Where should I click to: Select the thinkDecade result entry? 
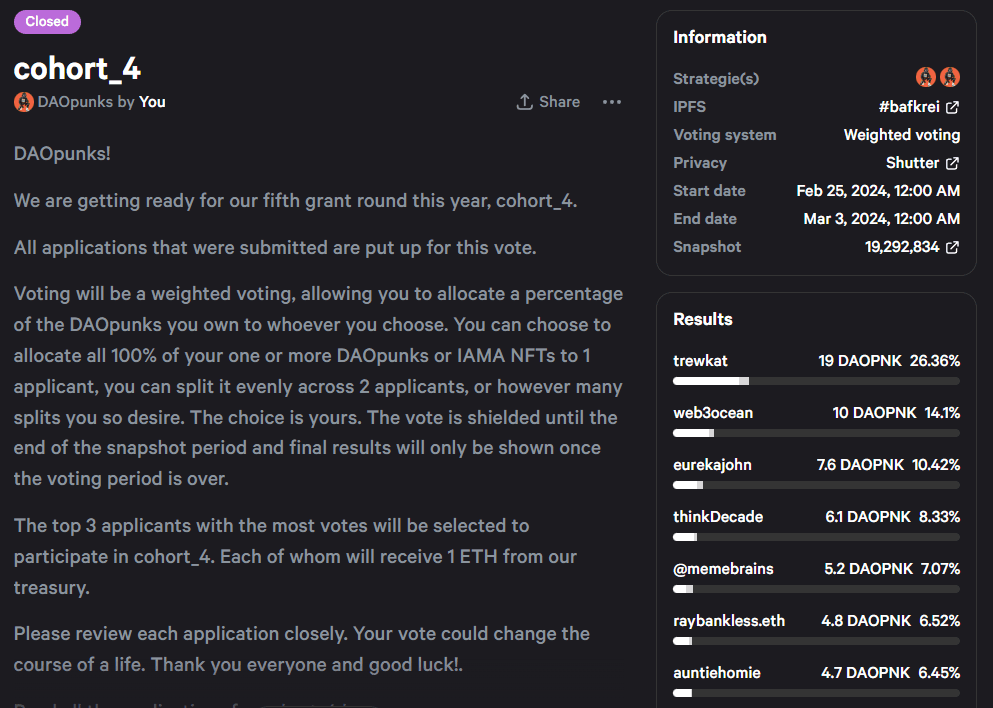pyautogui.click(x=816, y=525)
